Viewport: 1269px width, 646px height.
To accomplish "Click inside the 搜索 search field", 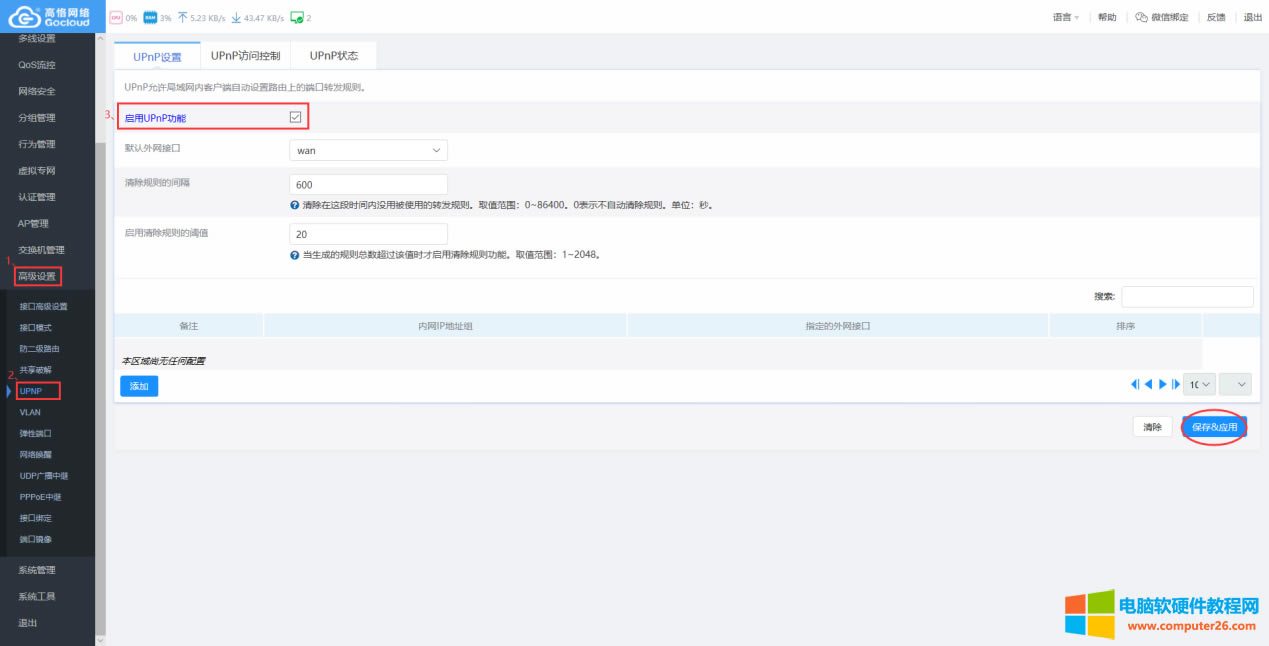I will 1187,296.
